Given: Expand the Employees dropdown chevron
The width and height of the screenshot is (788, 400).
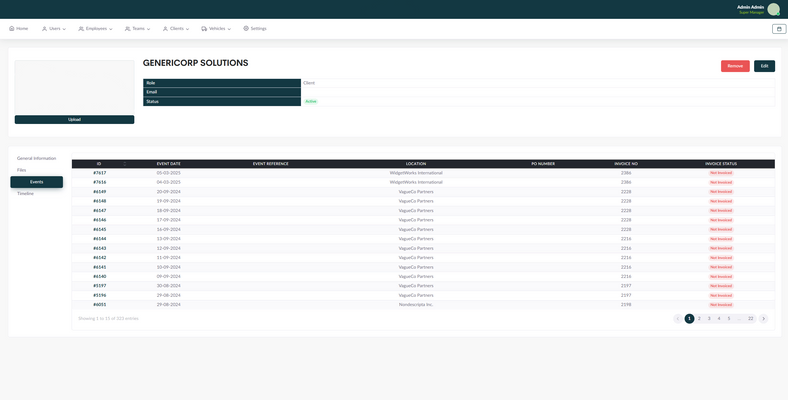Looking at the screenshot, I should pos(111,29).
